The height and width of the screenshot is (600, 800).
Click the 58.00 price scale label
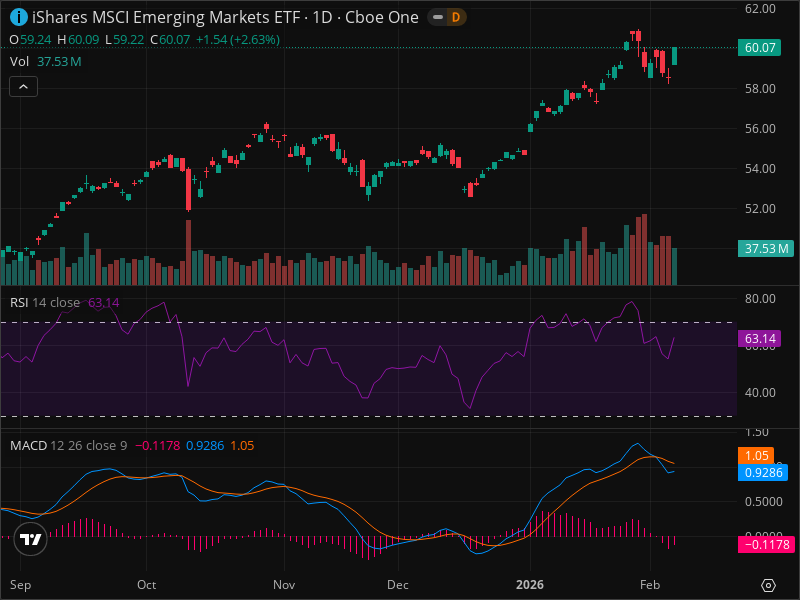click(x=760, y=88)
